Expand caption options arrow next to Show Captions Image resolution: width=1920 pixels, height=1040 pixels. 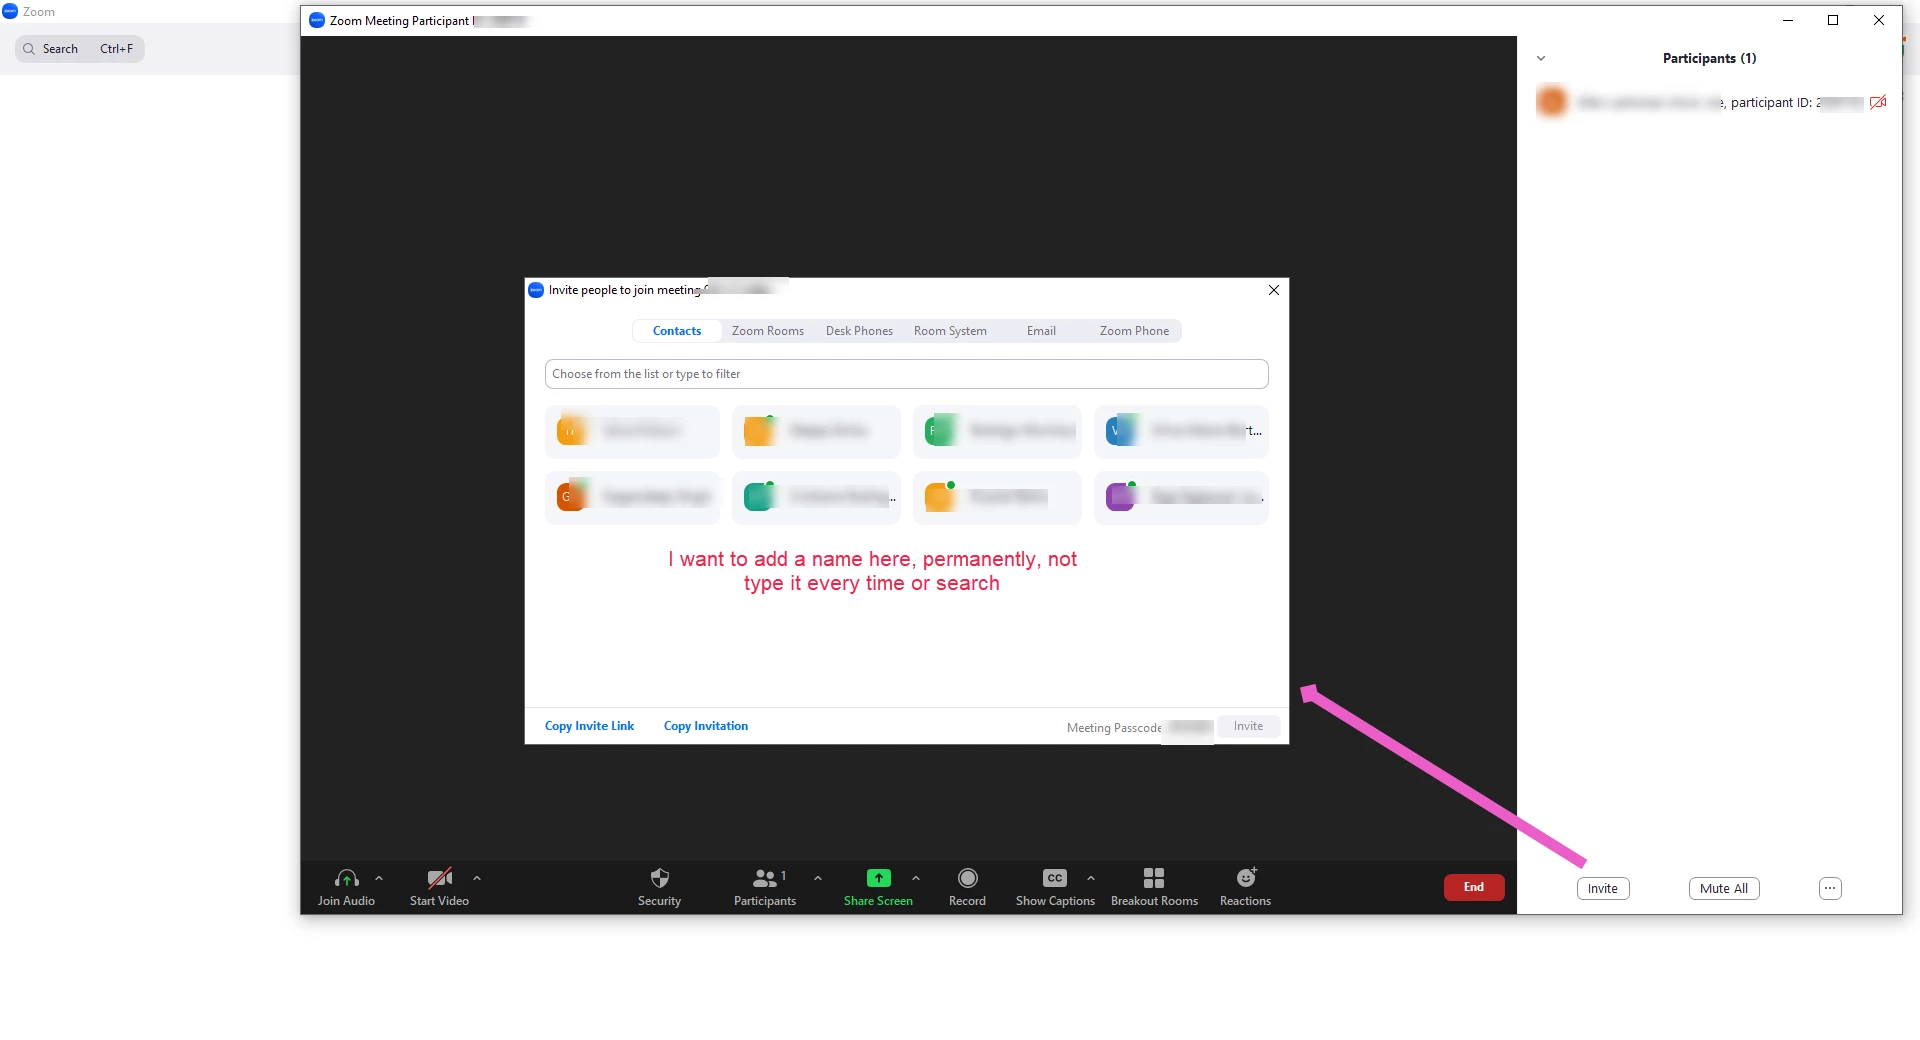[x=1091, y=878]
